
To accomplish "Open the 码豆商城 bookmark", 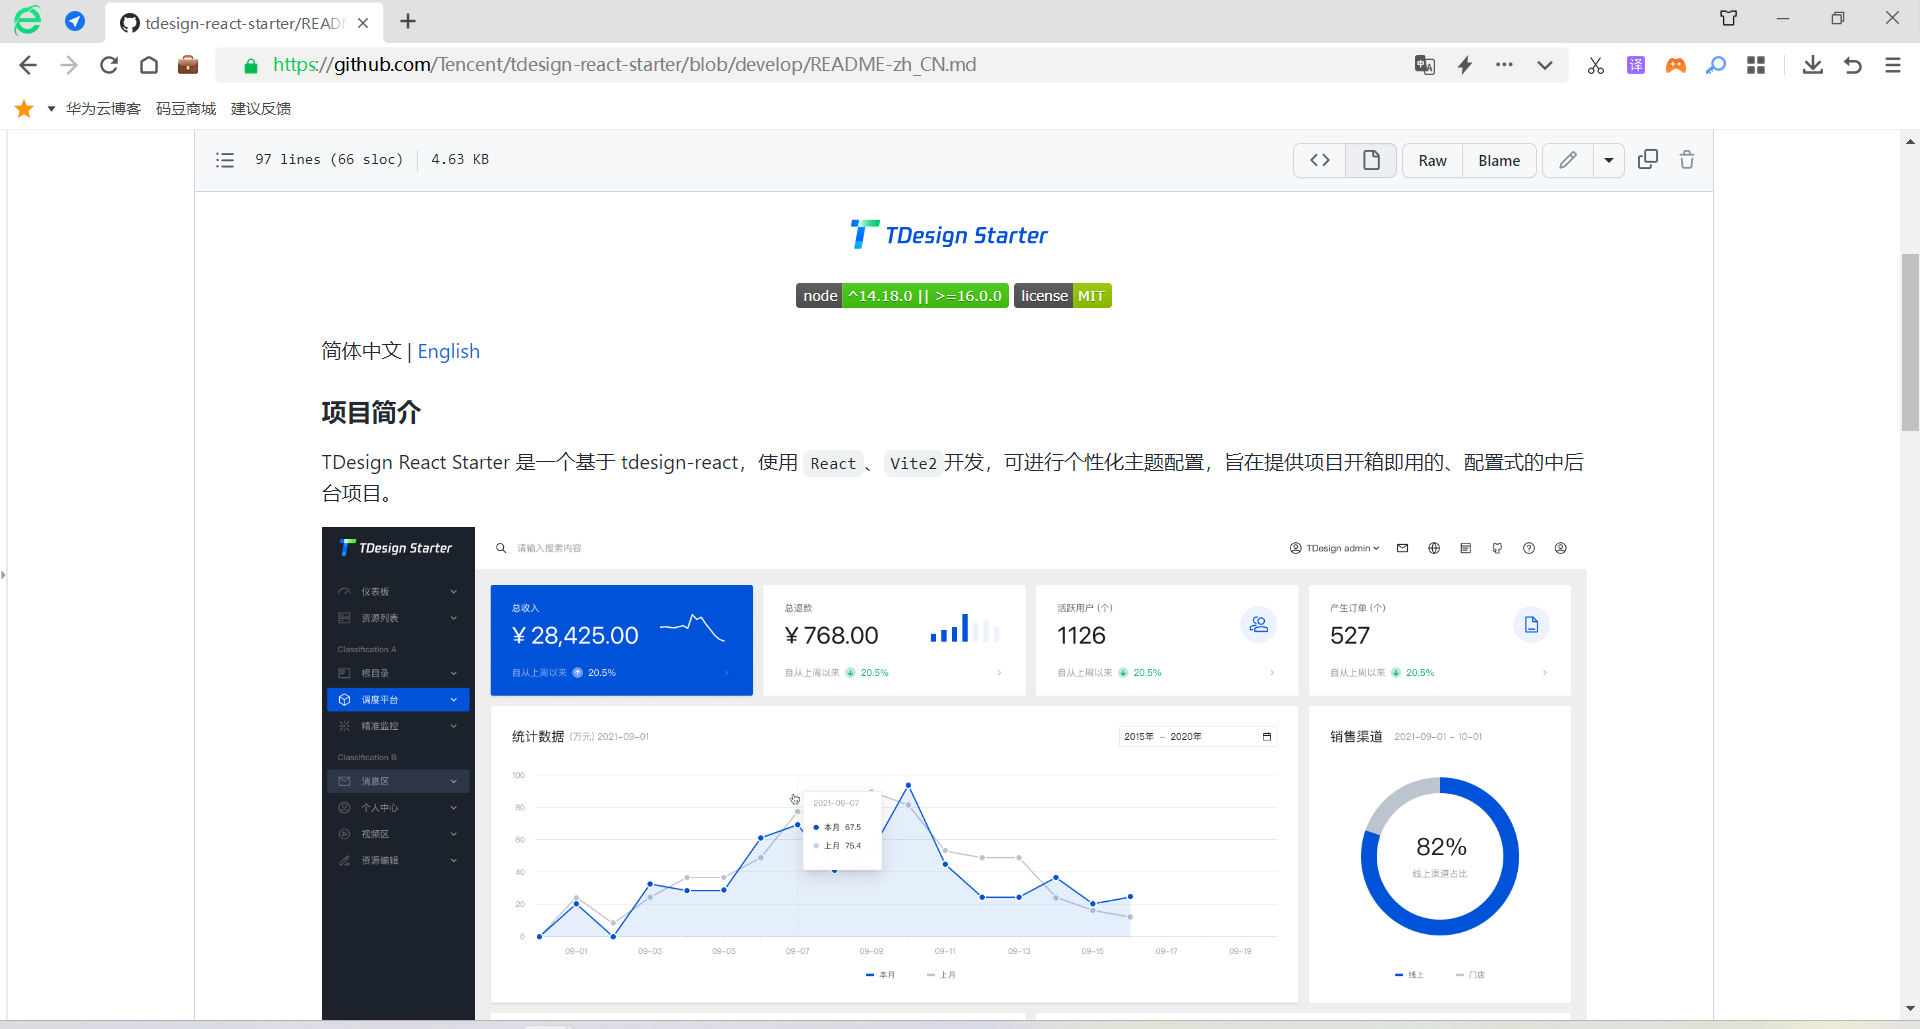I will tap(186, 108).
